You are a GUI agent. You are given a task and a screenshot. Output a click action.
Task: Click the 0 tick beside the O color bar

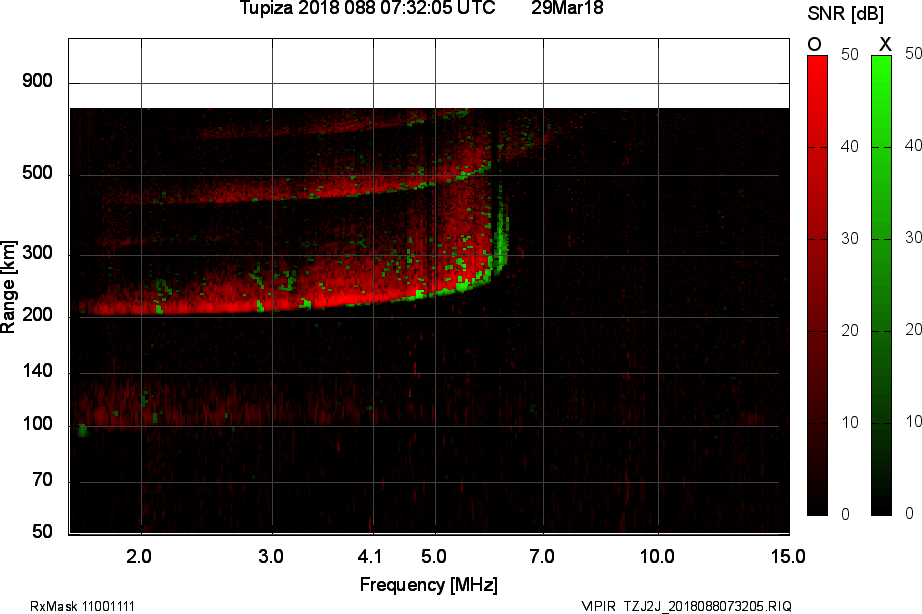[846, 515]
